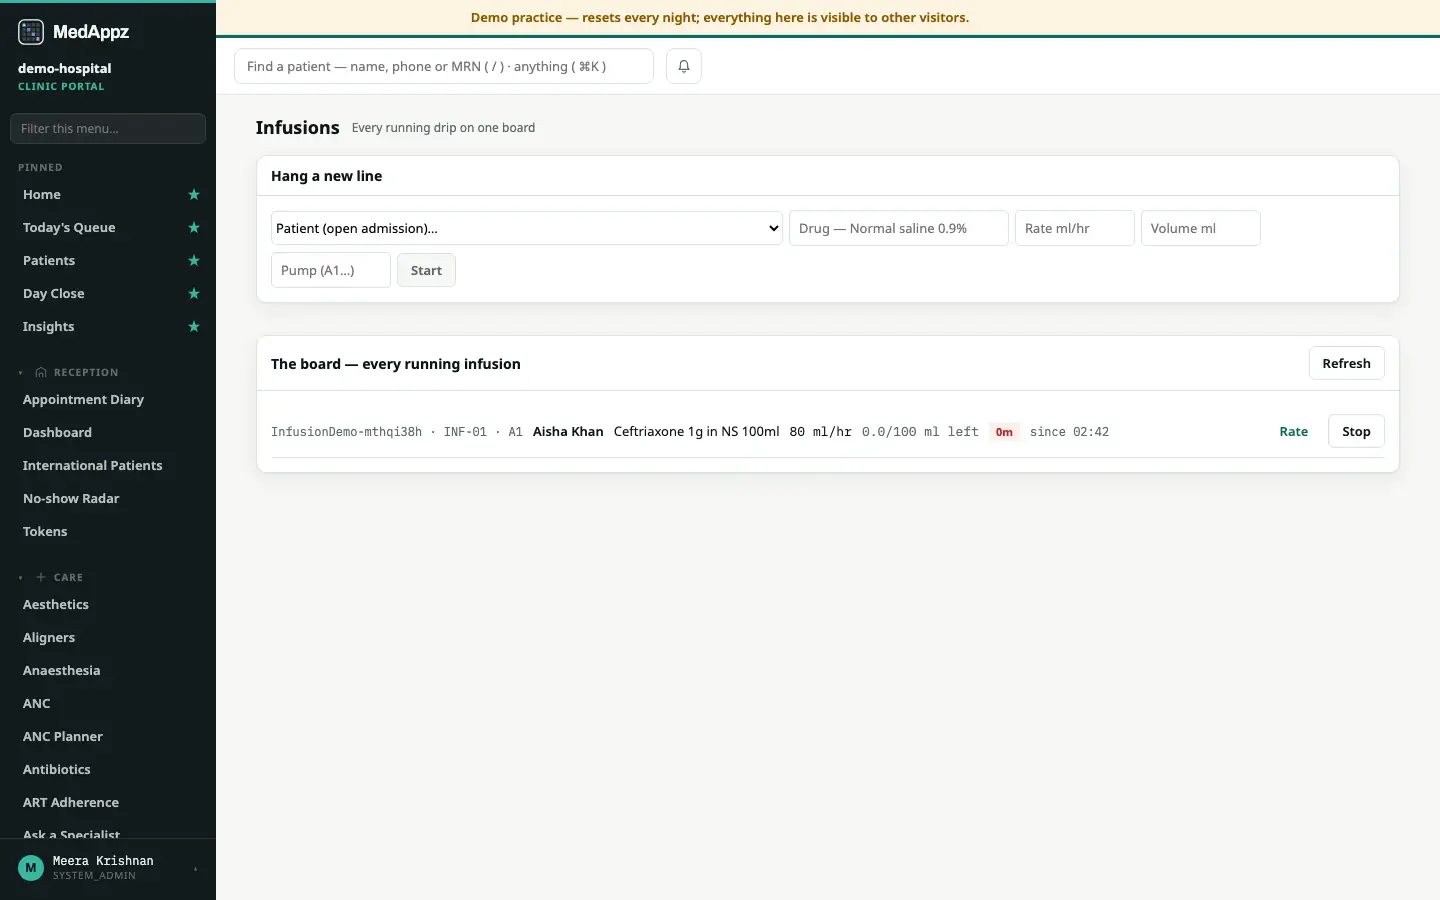Image resolution: width=1440 pixels, height=900 pixels.
Task: Stop Aisha Khan's infusion
Action: 1356,431
